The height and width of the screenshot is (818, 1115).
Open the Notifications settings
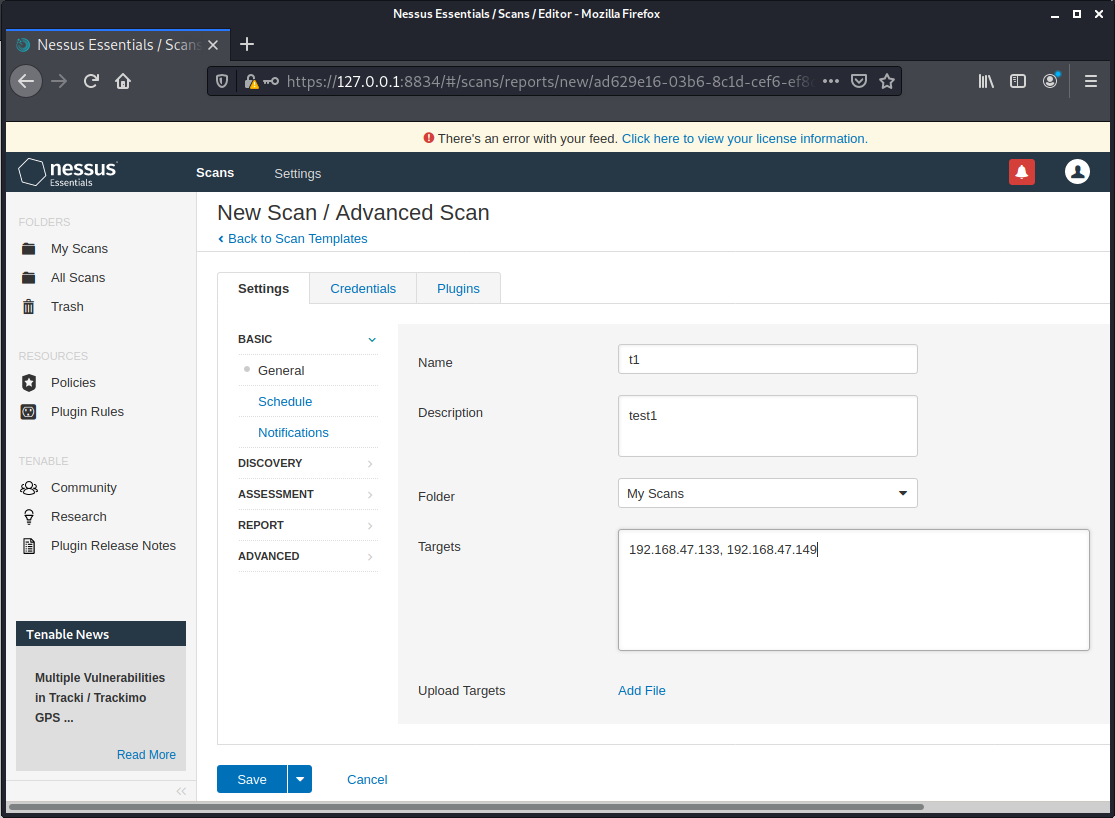[x=293, y=432]
